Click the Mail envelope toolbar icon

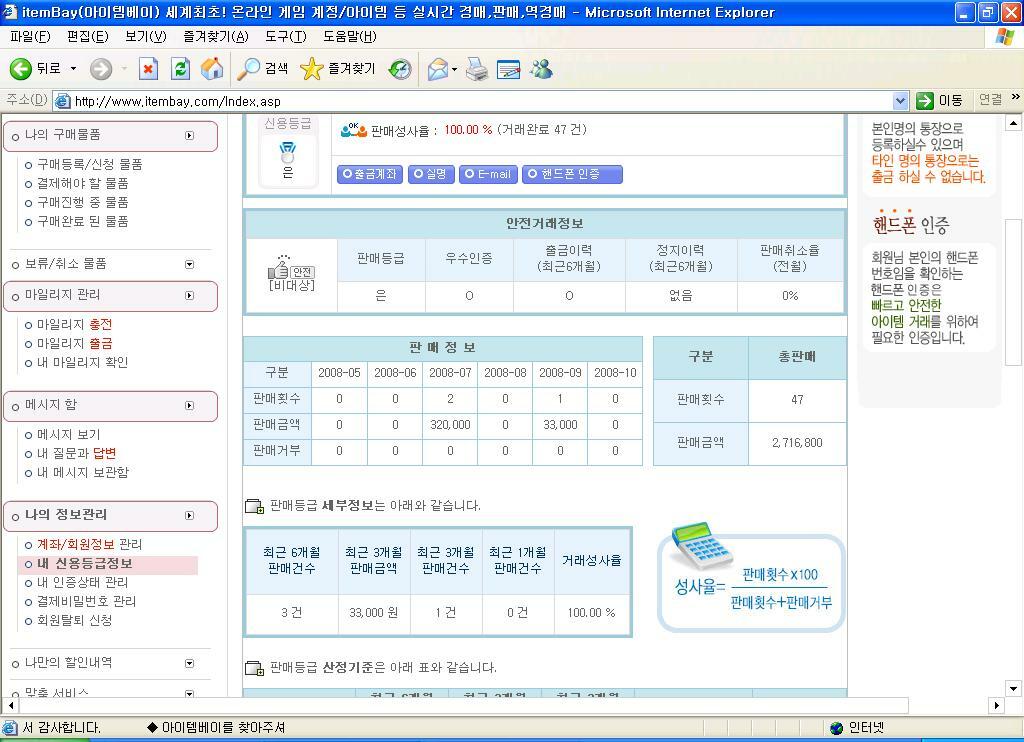pos(438,69)
